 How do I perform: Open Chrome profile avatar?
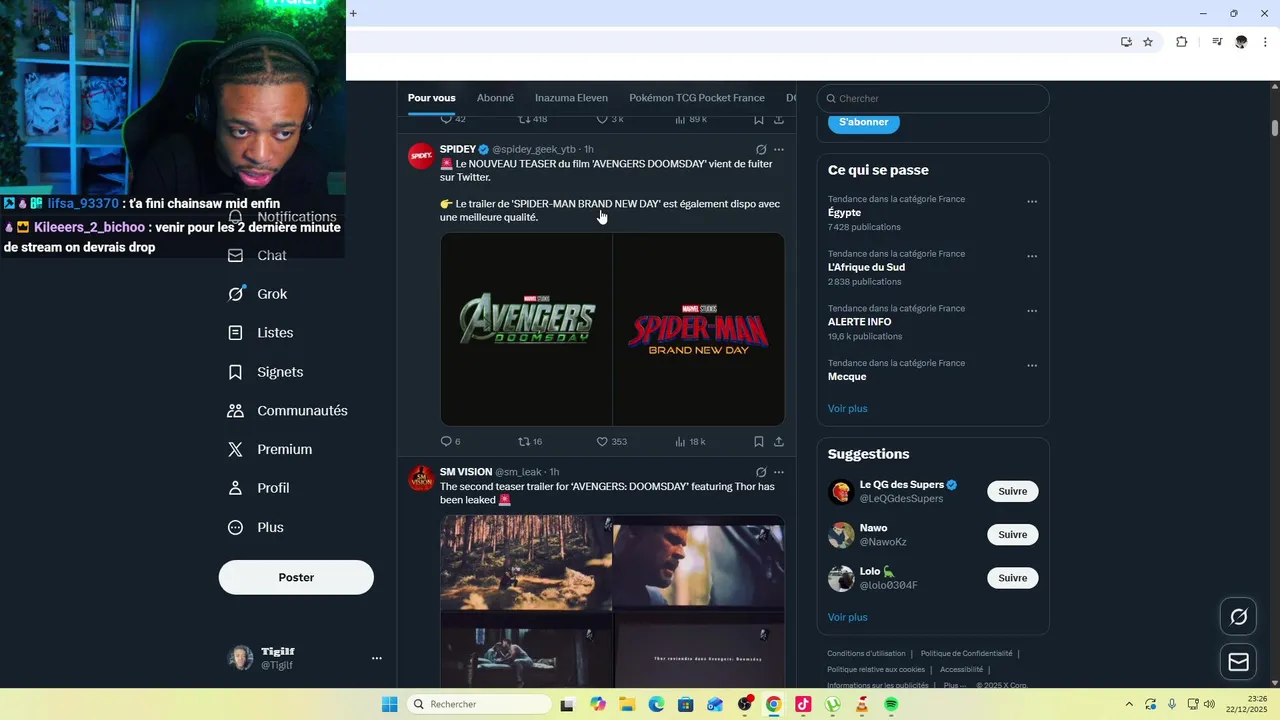[x=1241, y=42]
